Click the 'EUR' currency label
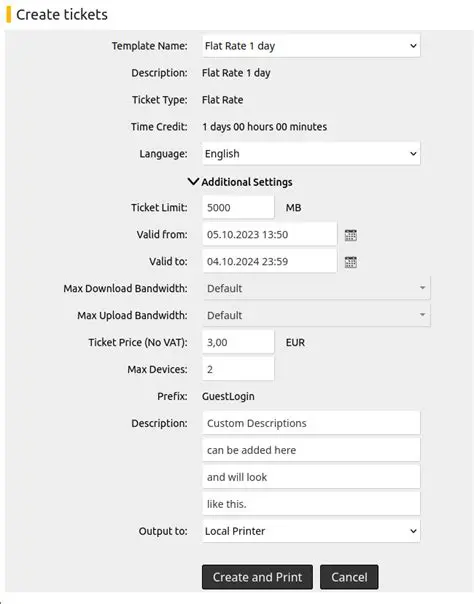Viewport: 474px width, 604px height. tap(295, 342)
